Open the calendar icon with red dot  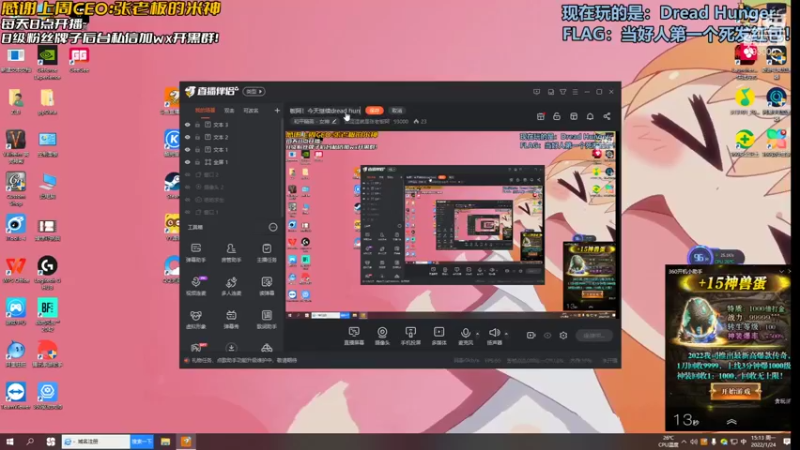point(541,116)
